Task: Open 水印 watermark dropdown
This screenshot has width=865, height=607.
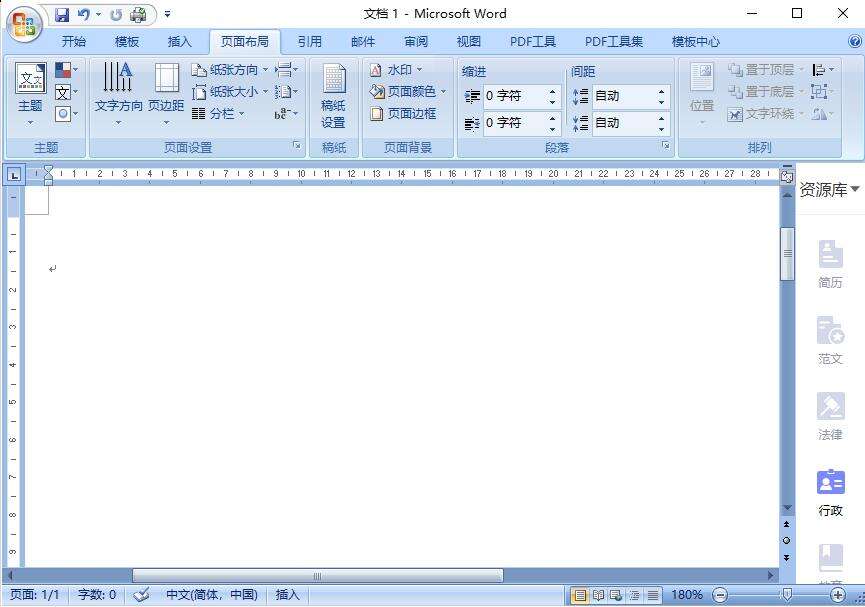Action: (396, 70)
